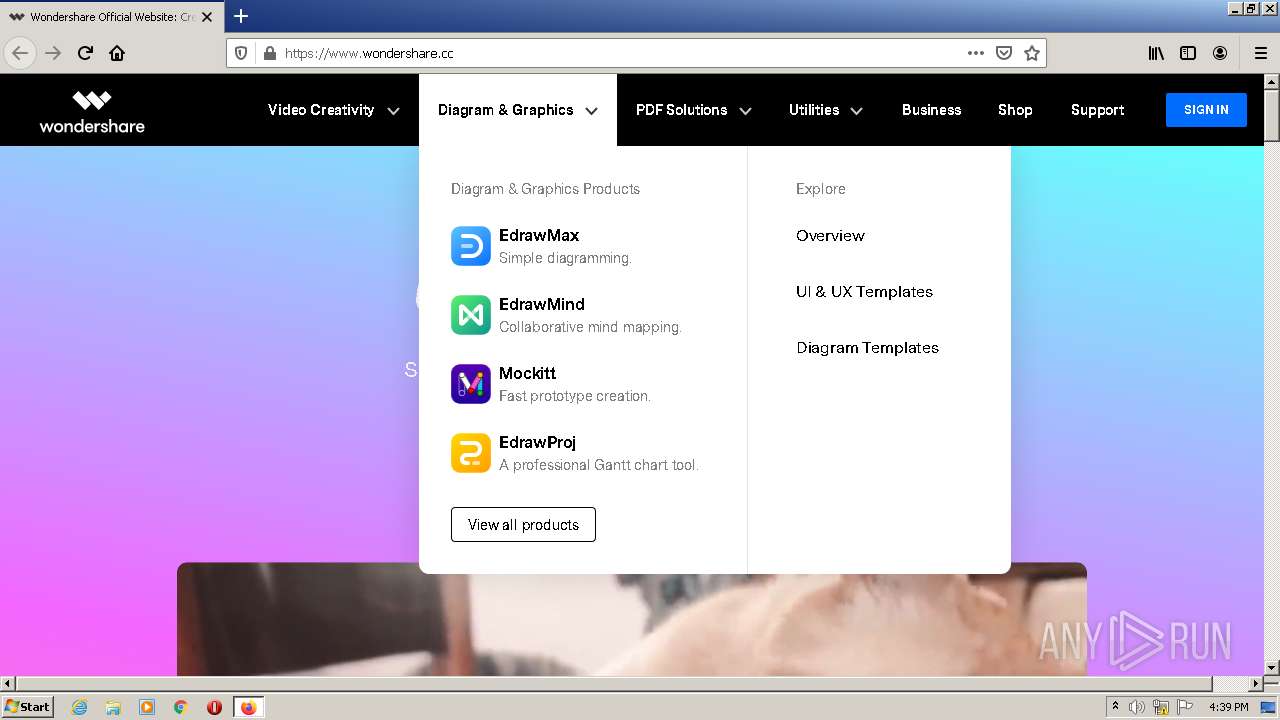Screen dimensions: 1280x720
Task: Open page actions three-dot menu
Action: [976, 53]
